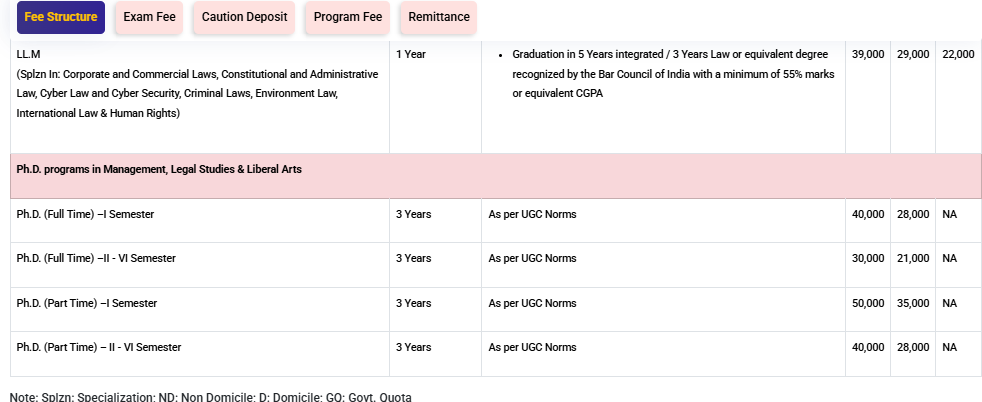The width and height of the screenshot is (982, 402).
Task: Click the 1 Year duration cell
Action: click(411, 54)
